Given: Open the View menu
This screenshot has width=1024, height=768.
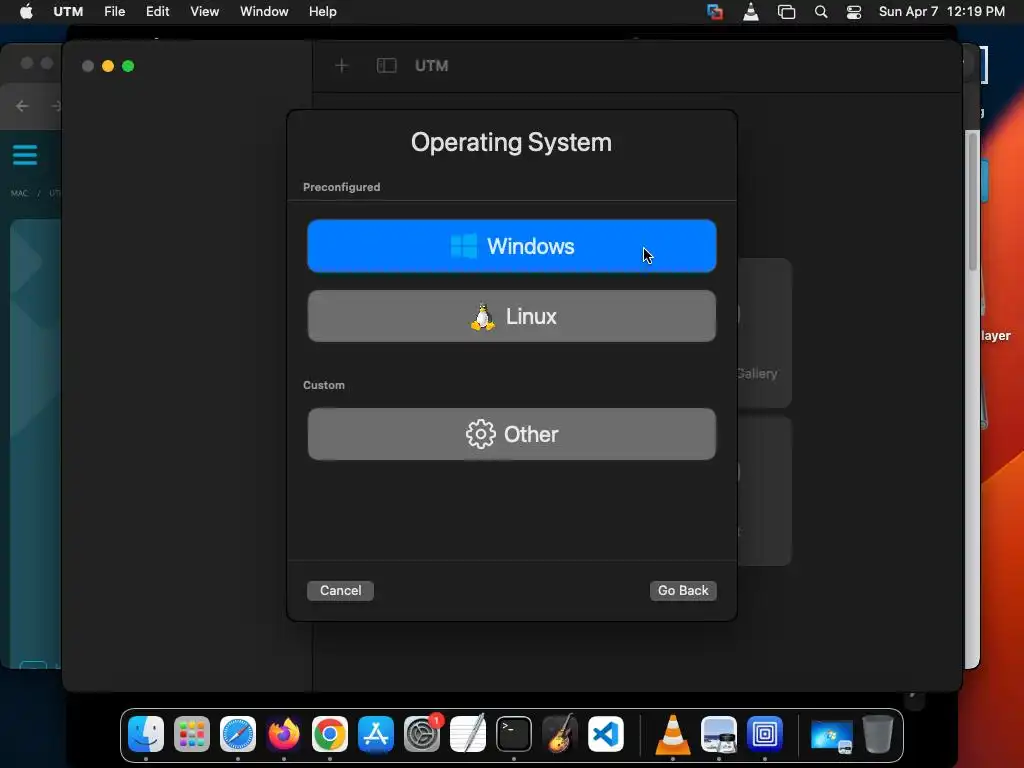Looking at the screenshot, I should (x=204, y=11).
